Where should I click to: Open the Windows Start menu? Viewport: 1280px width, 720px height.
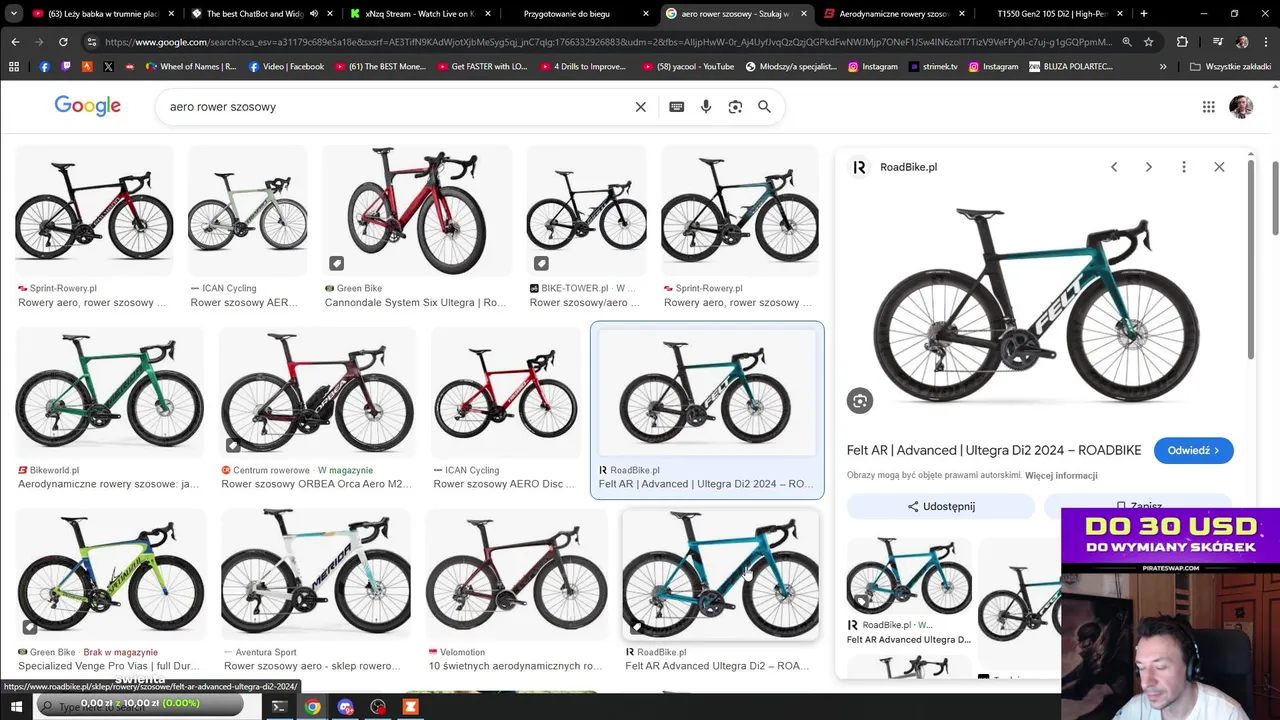click(16, 707)
